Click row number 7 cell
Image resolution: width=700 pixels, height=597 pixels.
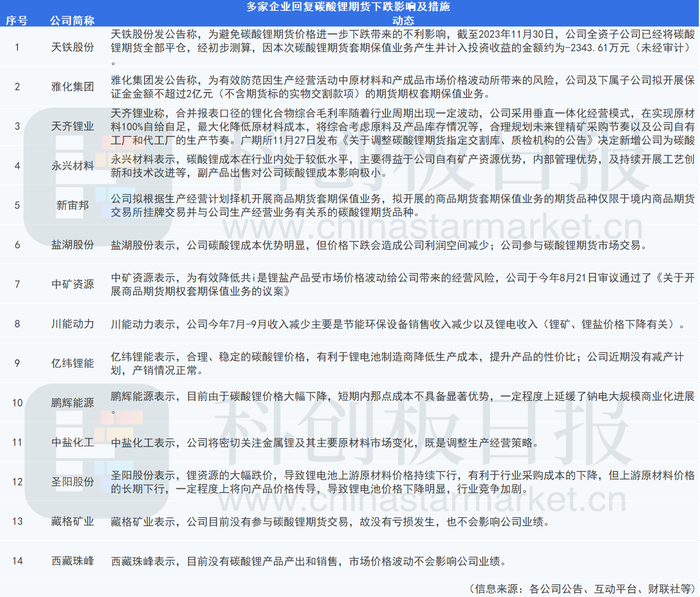(x=17, y=284)
